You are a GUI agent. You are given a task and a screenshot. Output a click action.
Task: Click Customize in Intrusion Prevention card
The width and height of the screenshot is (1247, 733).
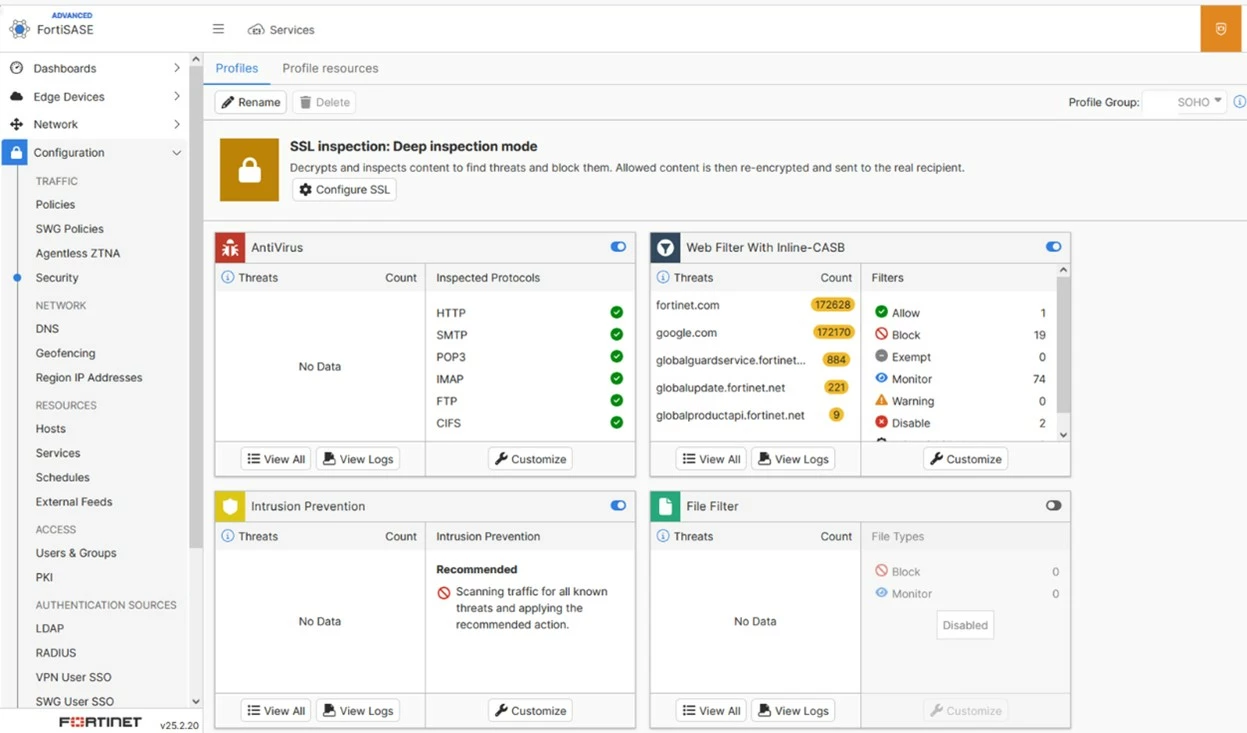point(530,711)
